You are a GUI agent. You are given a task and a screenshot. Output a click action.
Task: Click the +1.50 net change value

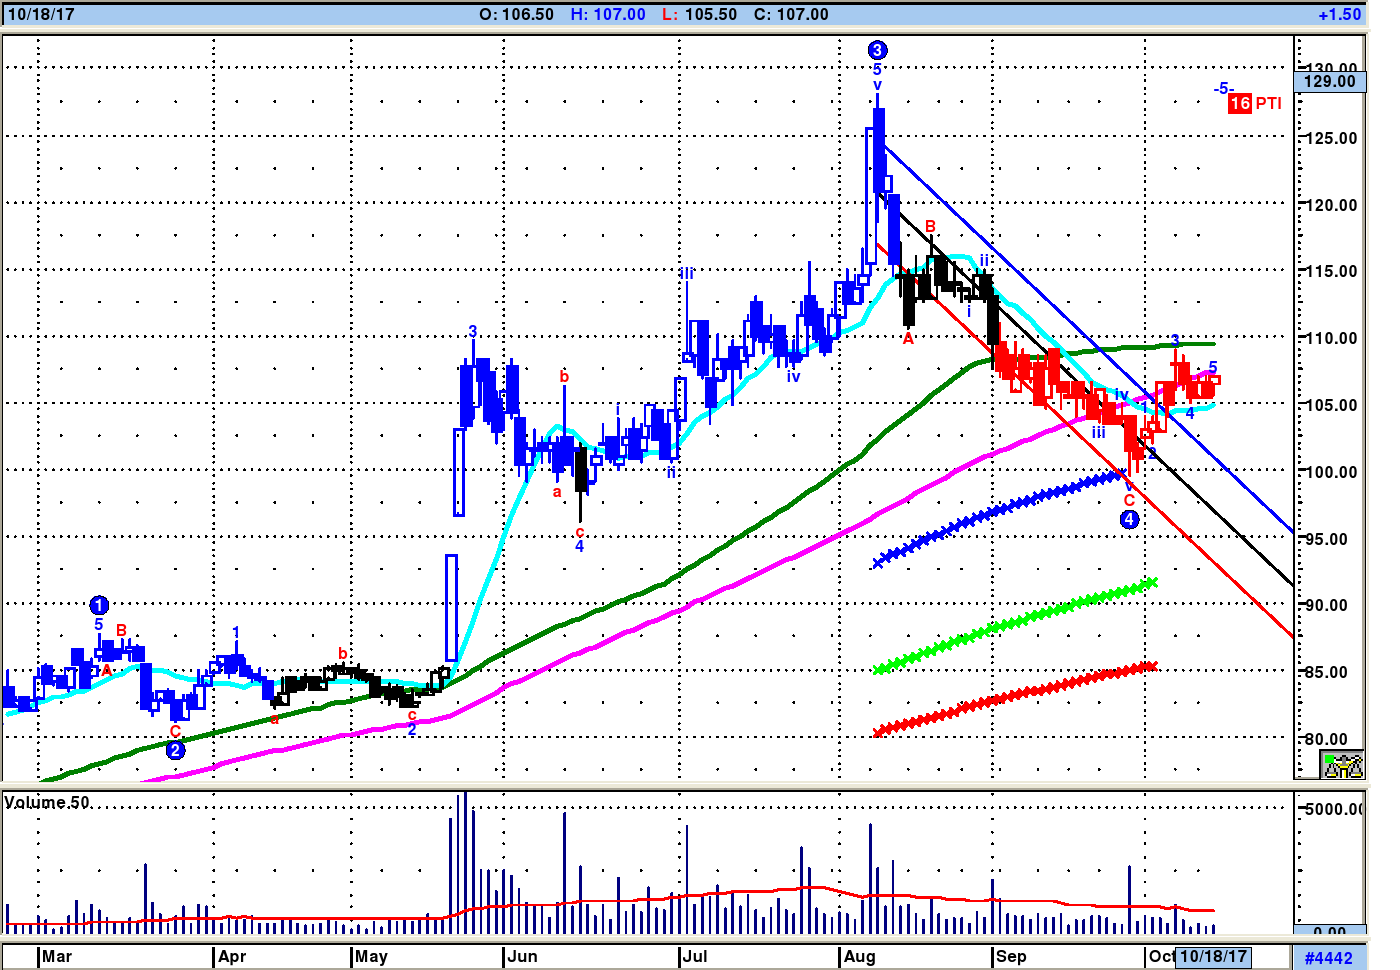(x=1339, y=14)
